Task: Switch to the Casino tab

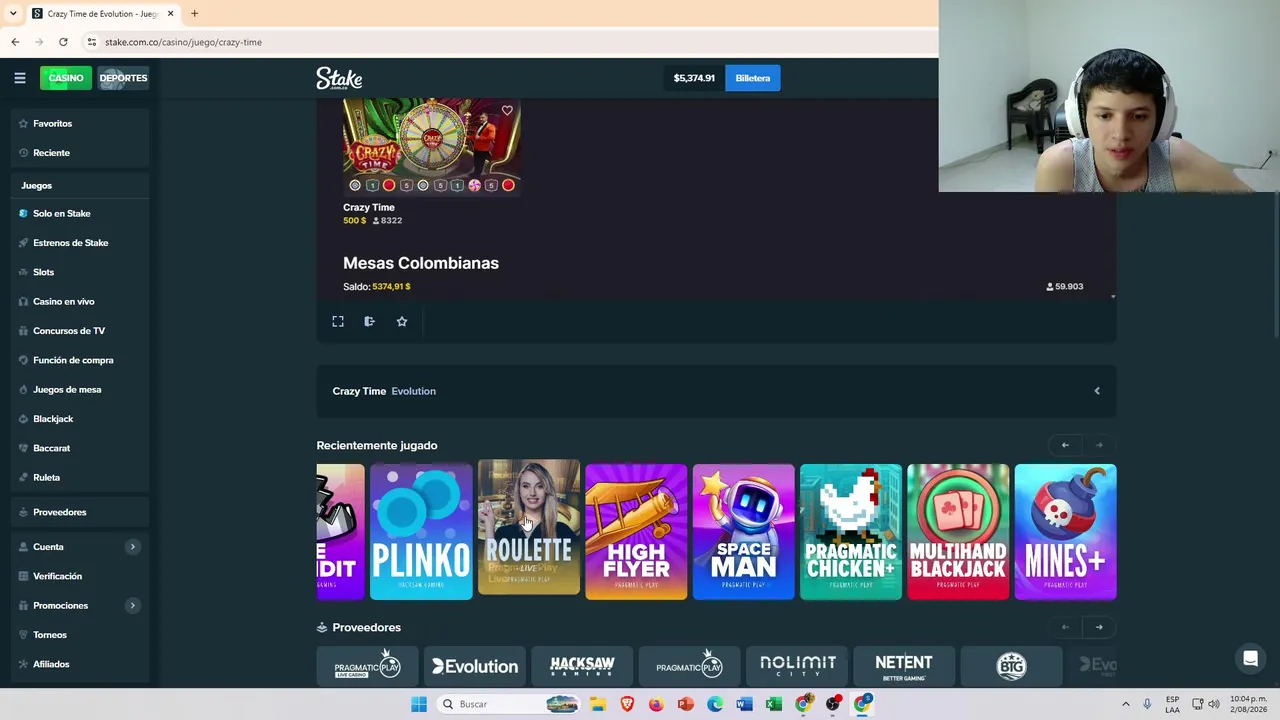Action: tap(66, 78)
